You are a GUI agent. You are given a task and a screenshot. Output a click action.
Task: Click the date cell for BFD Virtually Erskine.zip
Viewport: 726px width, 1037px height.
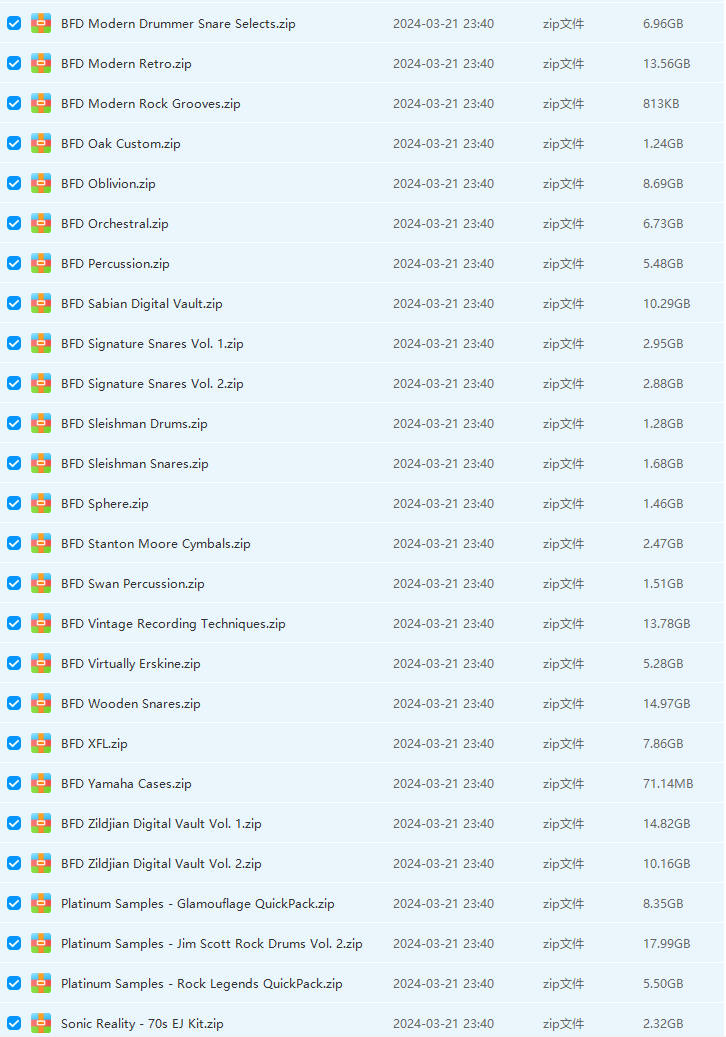point(443,663)
